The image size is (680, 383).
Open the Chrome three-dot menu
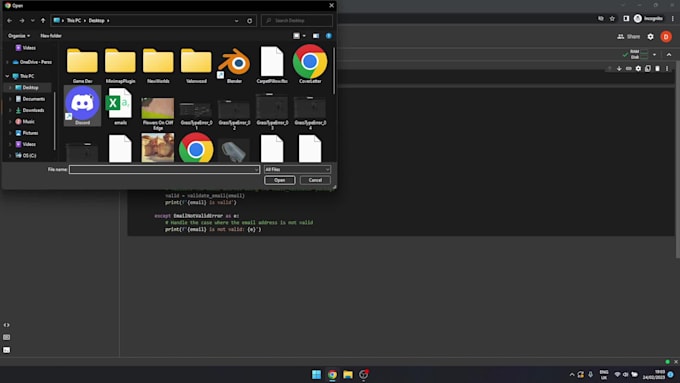coord(673,19)
